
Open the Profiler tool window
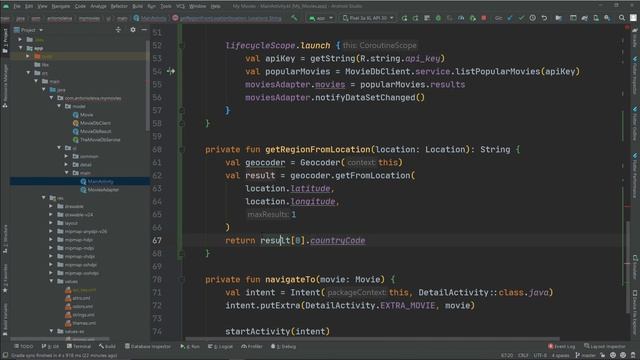252,346
